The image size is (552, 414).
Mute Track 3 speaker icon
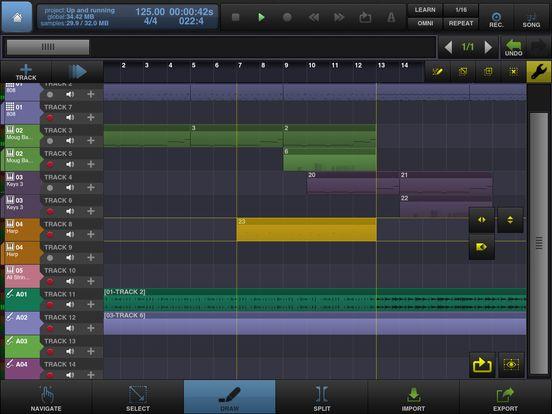[70, 141]
